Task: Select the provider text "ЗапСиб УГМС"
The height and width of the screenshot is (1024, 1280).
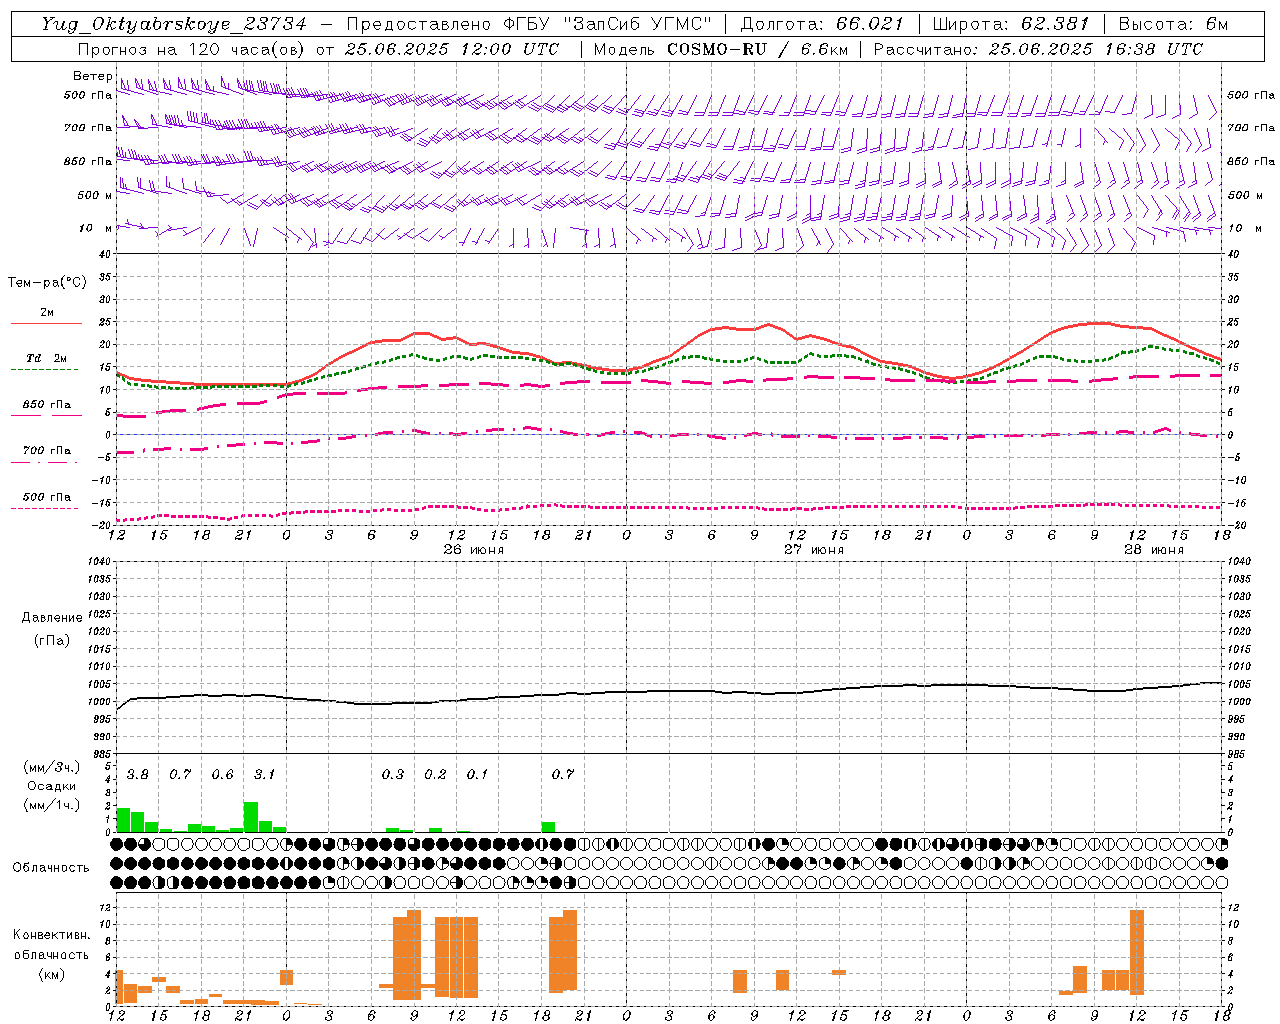Action: (x=638, y=24)
